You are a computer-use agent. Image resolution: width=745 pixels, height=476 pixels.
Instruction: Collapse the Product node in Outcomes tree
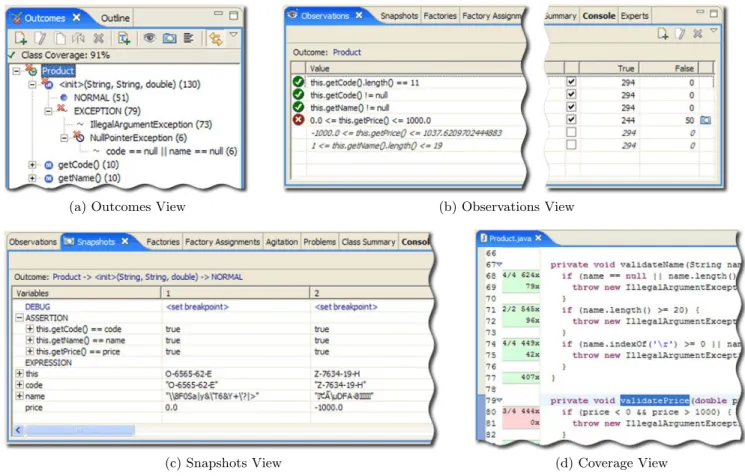(x=17, y=71)
